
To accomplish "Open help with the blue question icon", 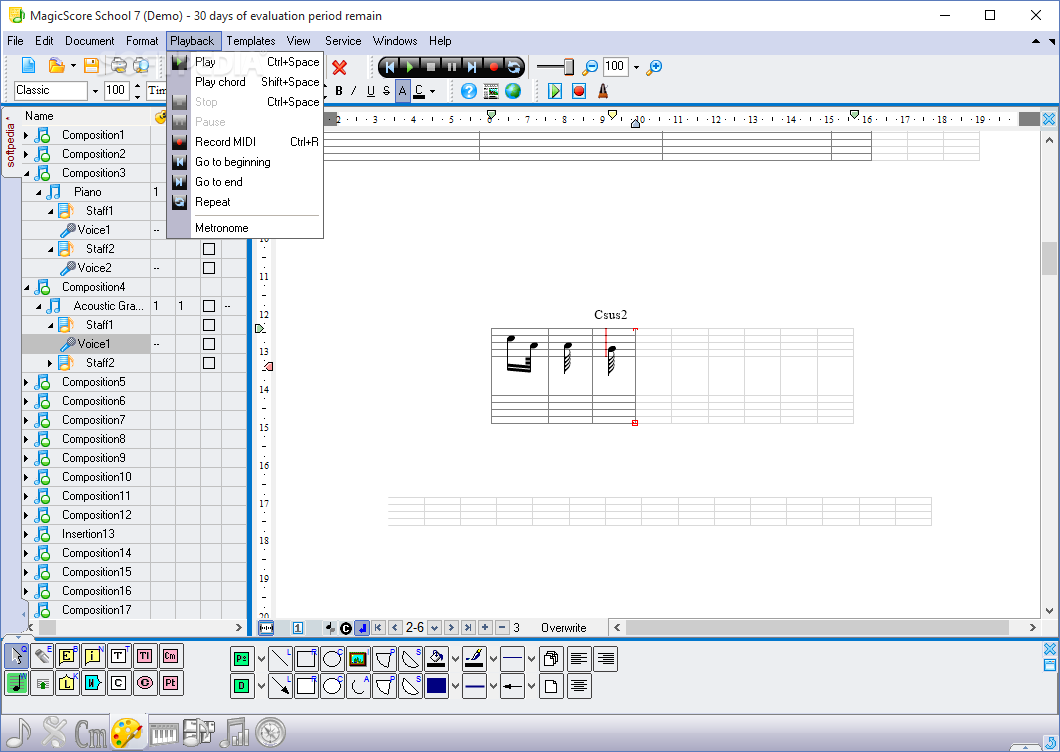I will tap(468, 91).
